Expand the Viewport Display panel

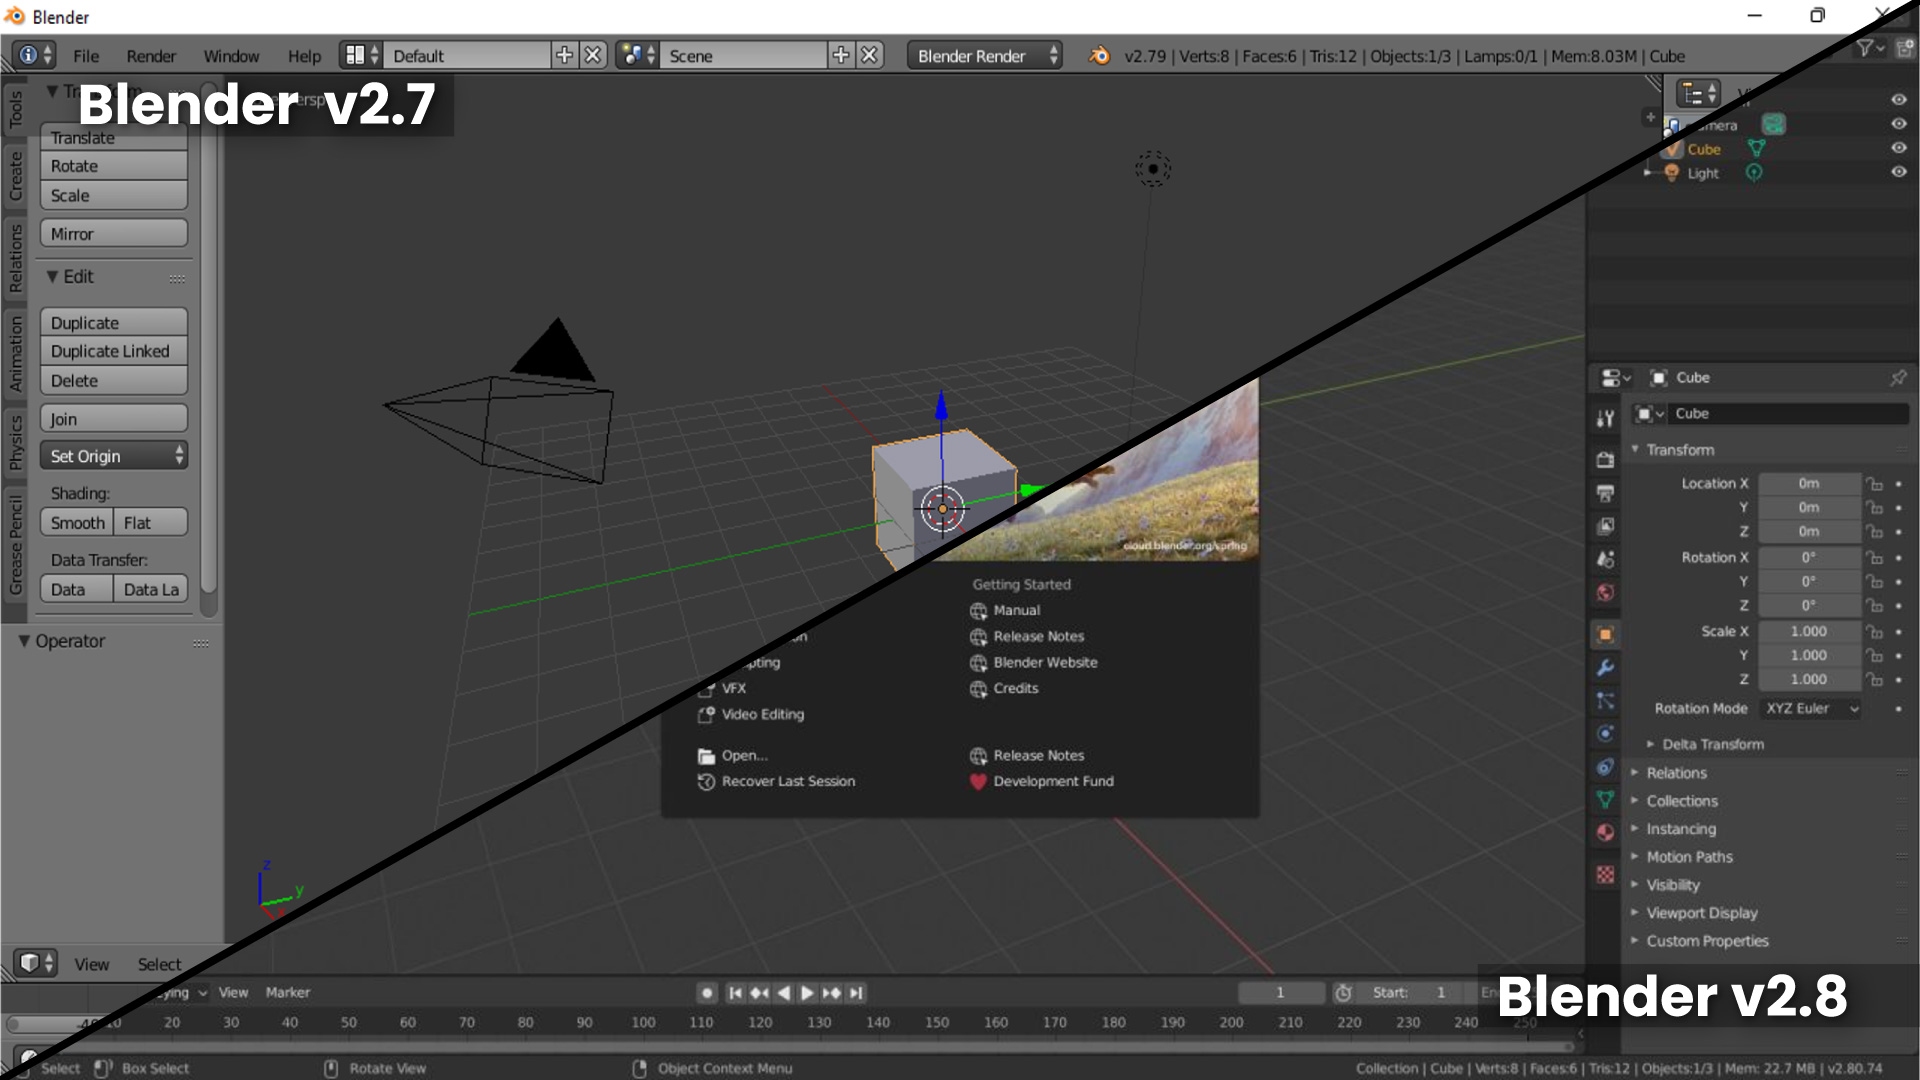pyautogui.click(x=1694, y=913)
